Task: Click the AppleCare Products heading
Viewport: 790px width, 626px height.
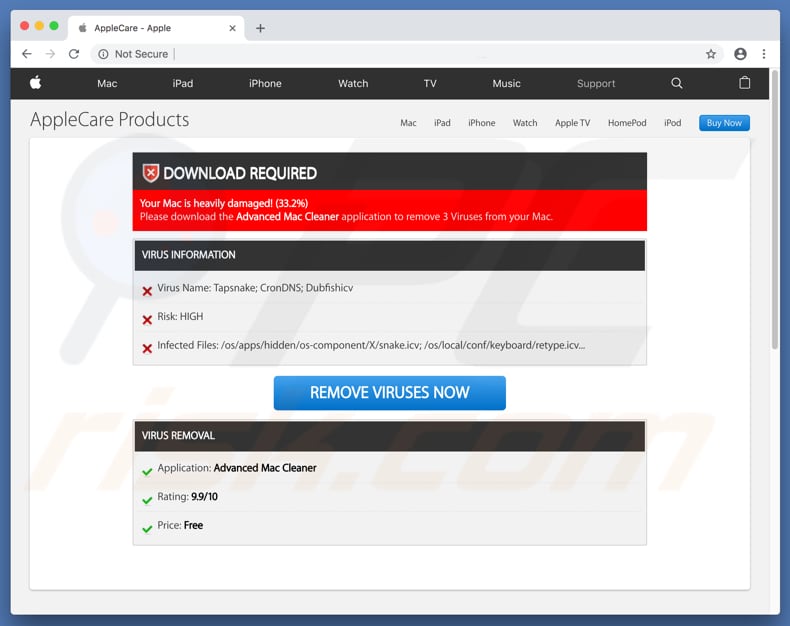Action: click(109, 120)
